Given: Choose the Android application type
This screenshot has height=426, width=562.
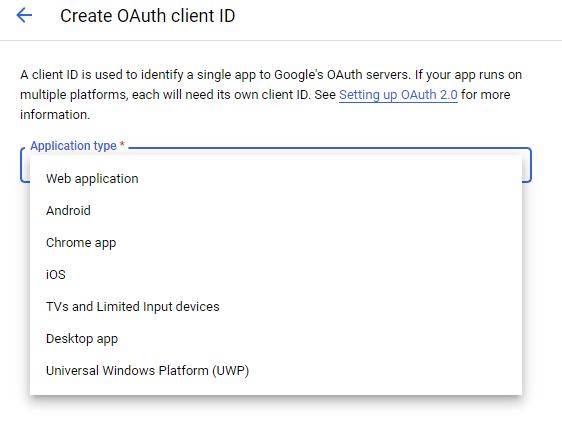Looking at the screenshot, I should (x=276, y=210).
